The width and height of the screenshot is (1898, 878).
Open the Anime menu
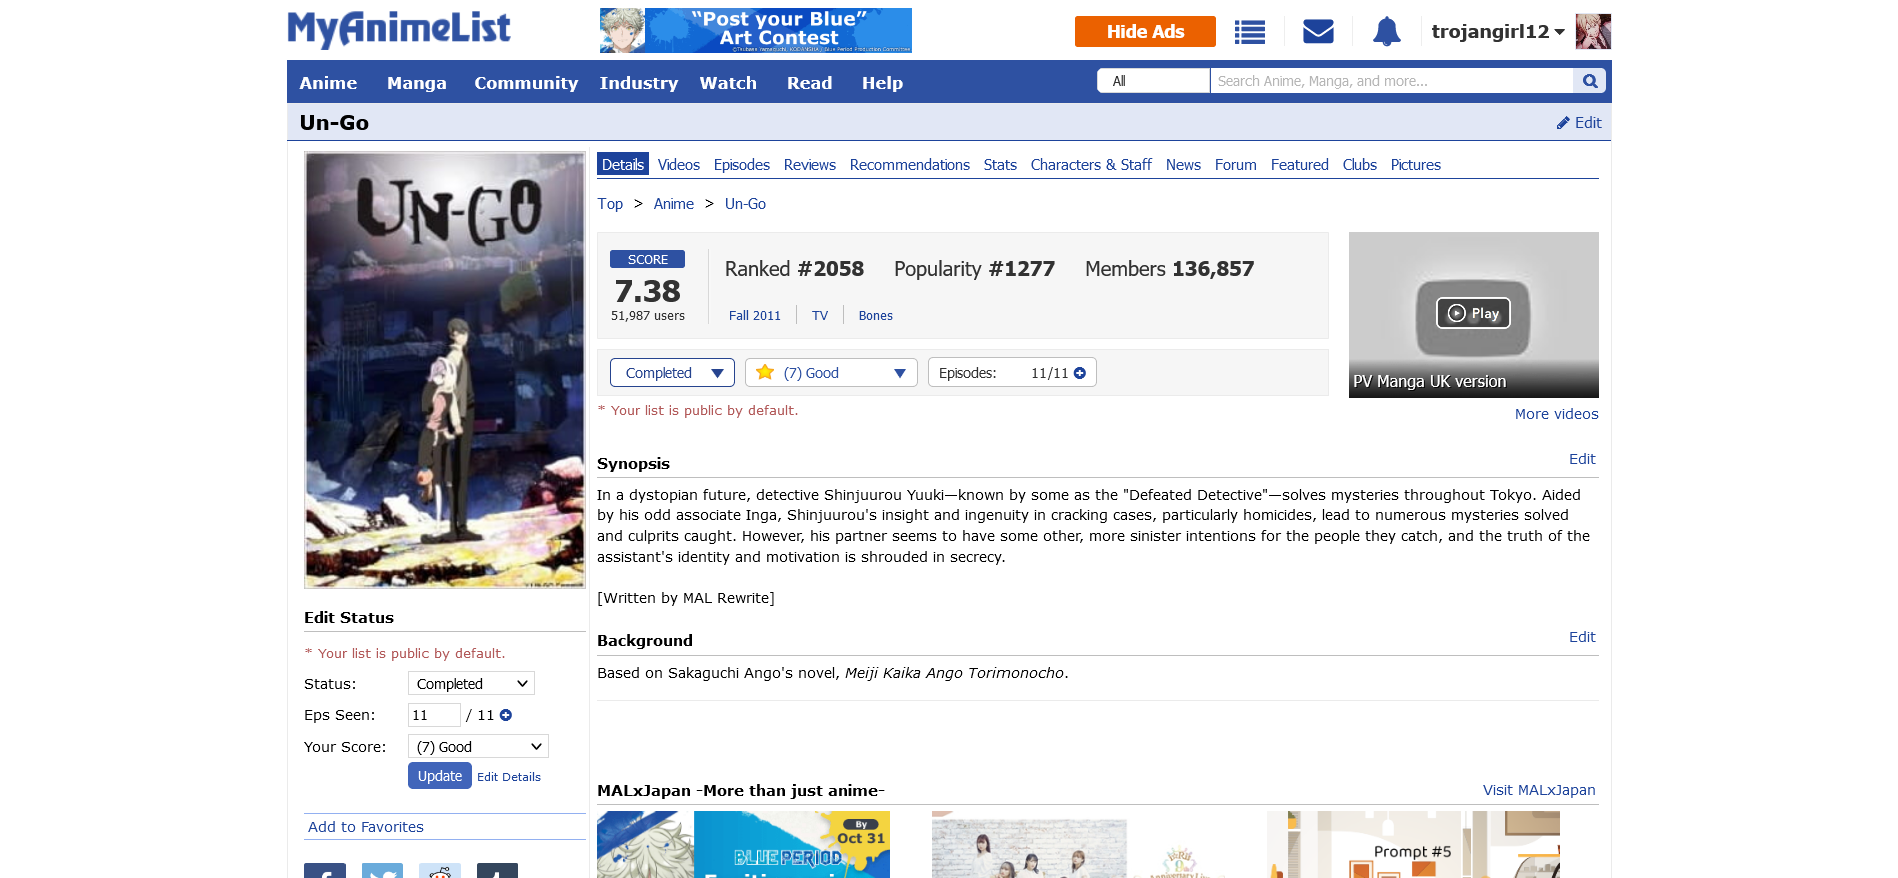328,83
